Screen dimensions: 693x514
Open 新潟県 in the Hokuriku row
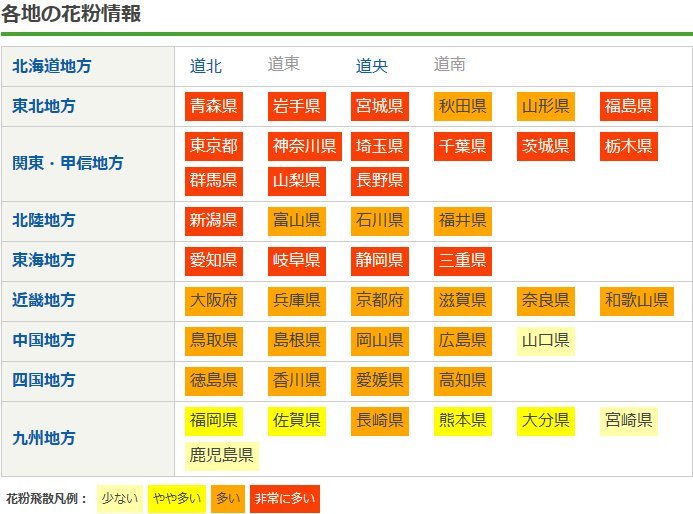click(x=214, y=220)
